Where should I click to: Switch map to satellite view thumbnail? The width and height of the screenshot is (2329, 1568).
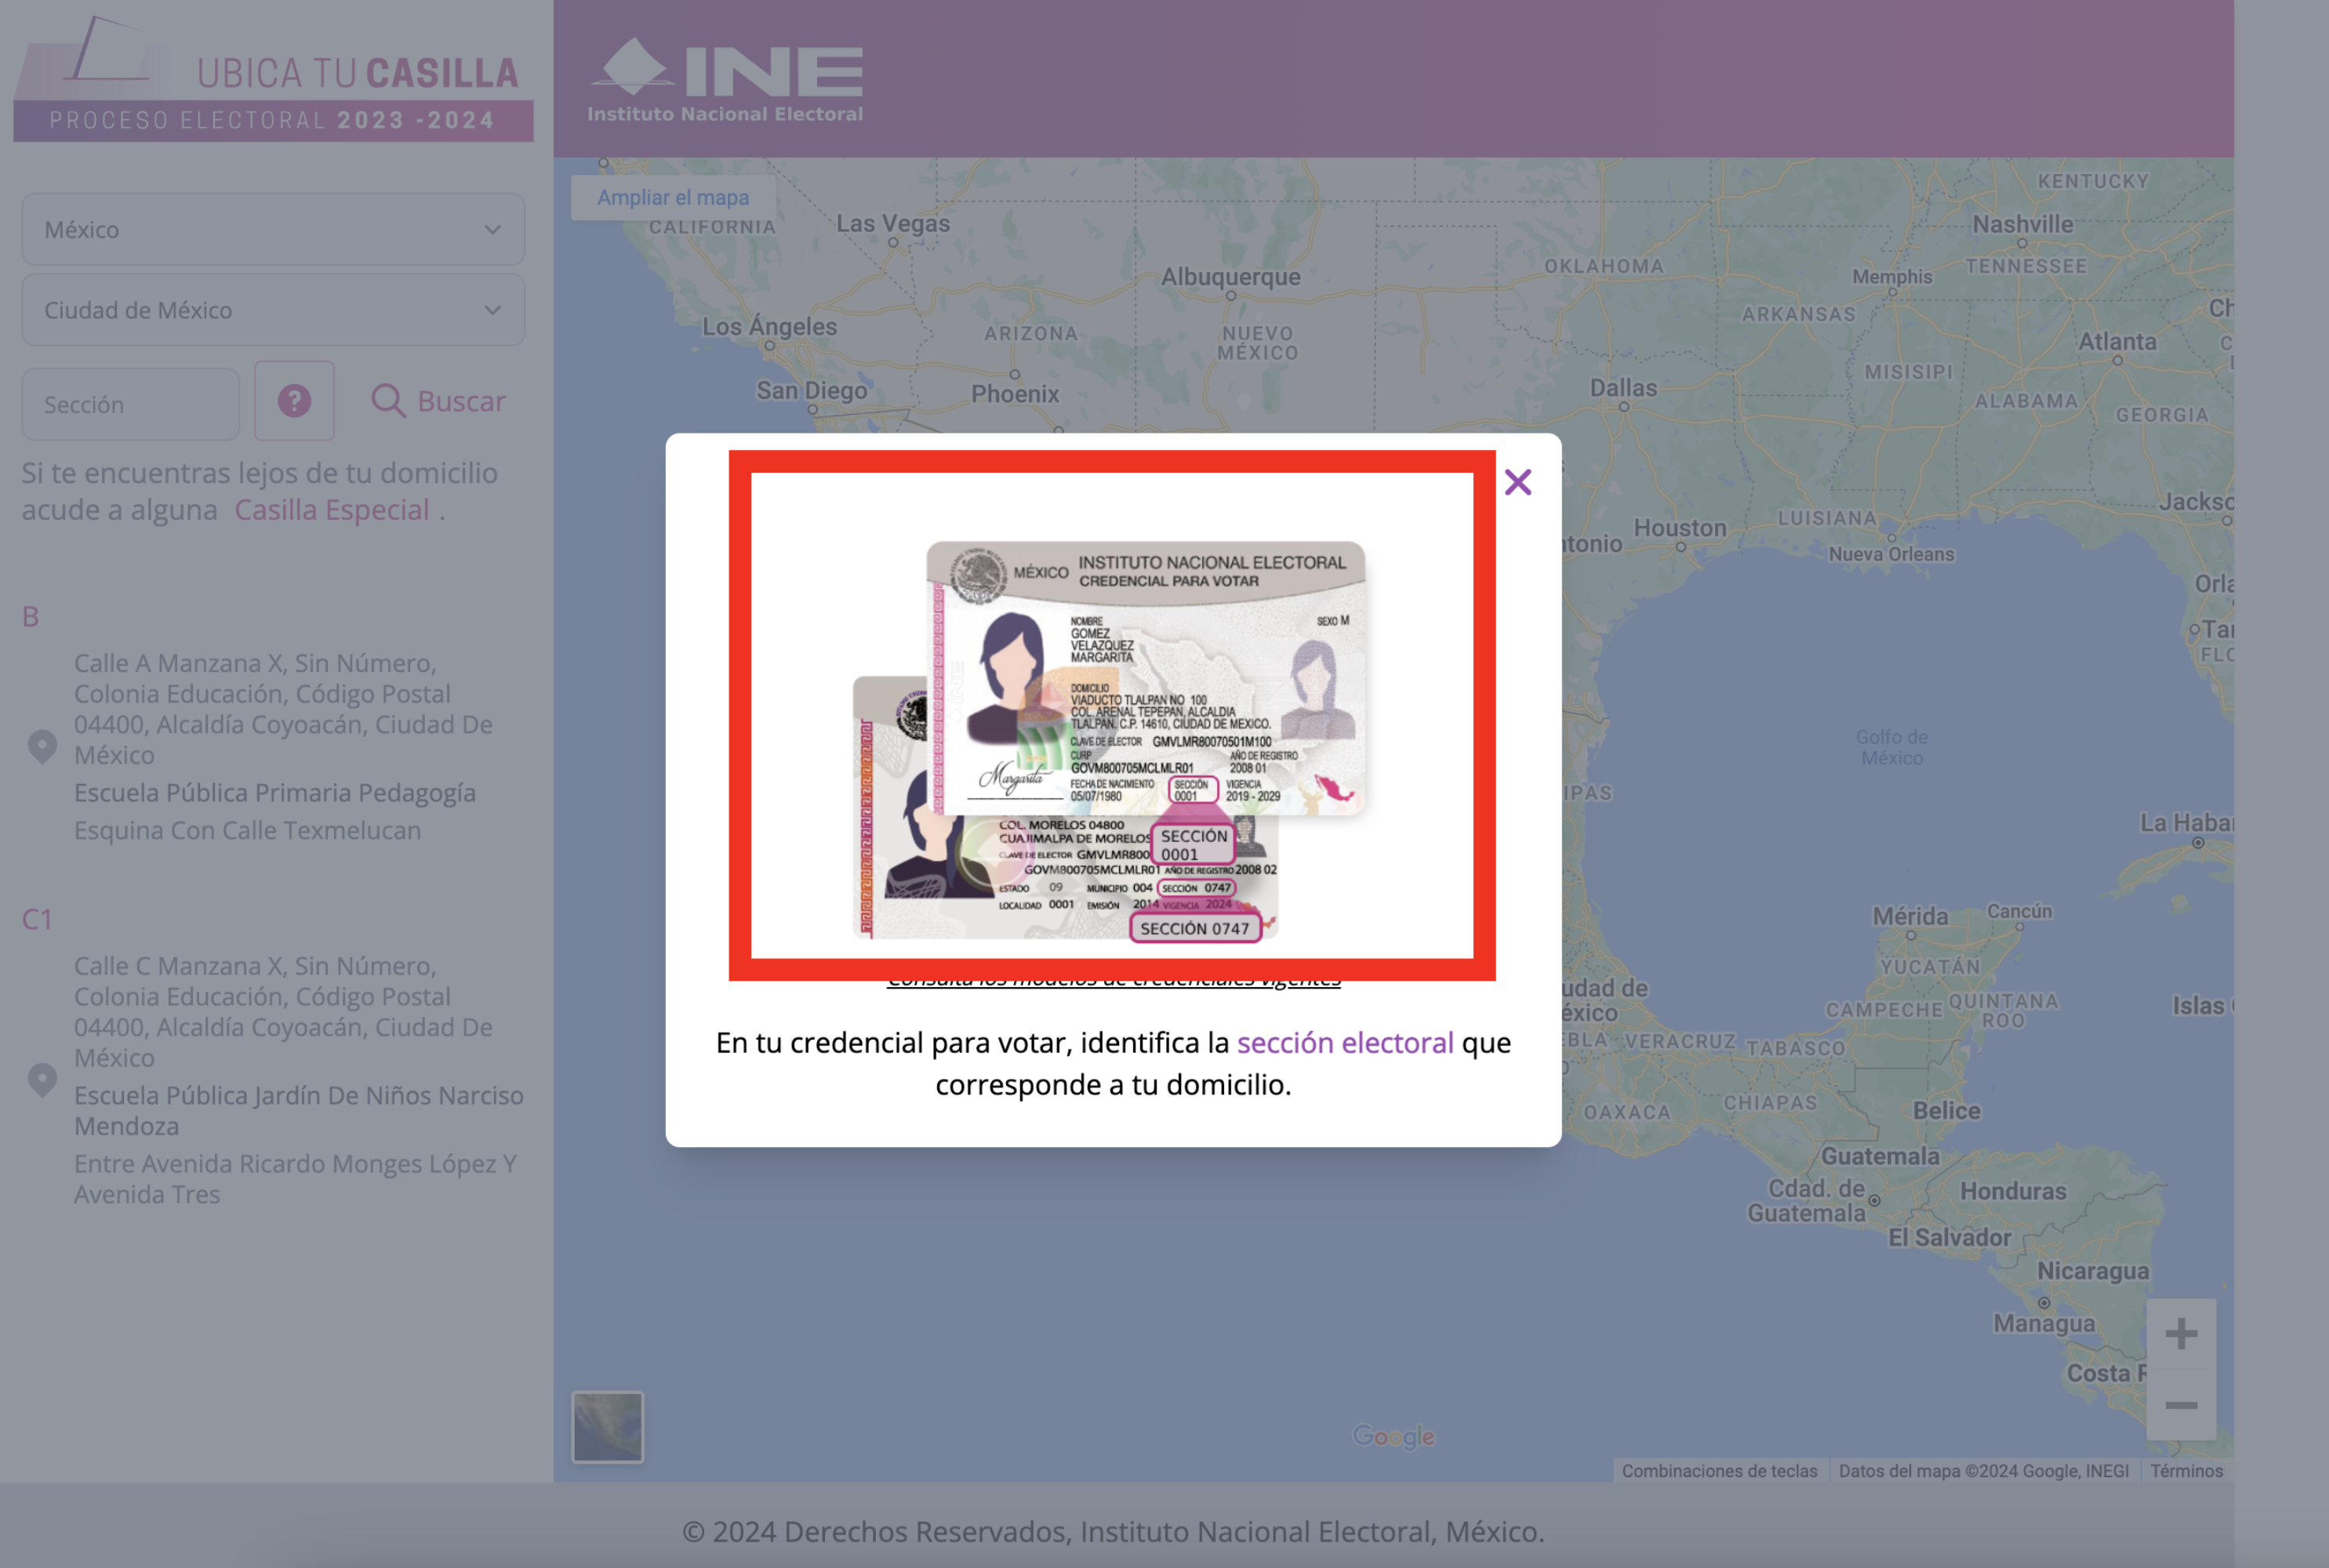pyautogui.click(x=607, y=1427)
